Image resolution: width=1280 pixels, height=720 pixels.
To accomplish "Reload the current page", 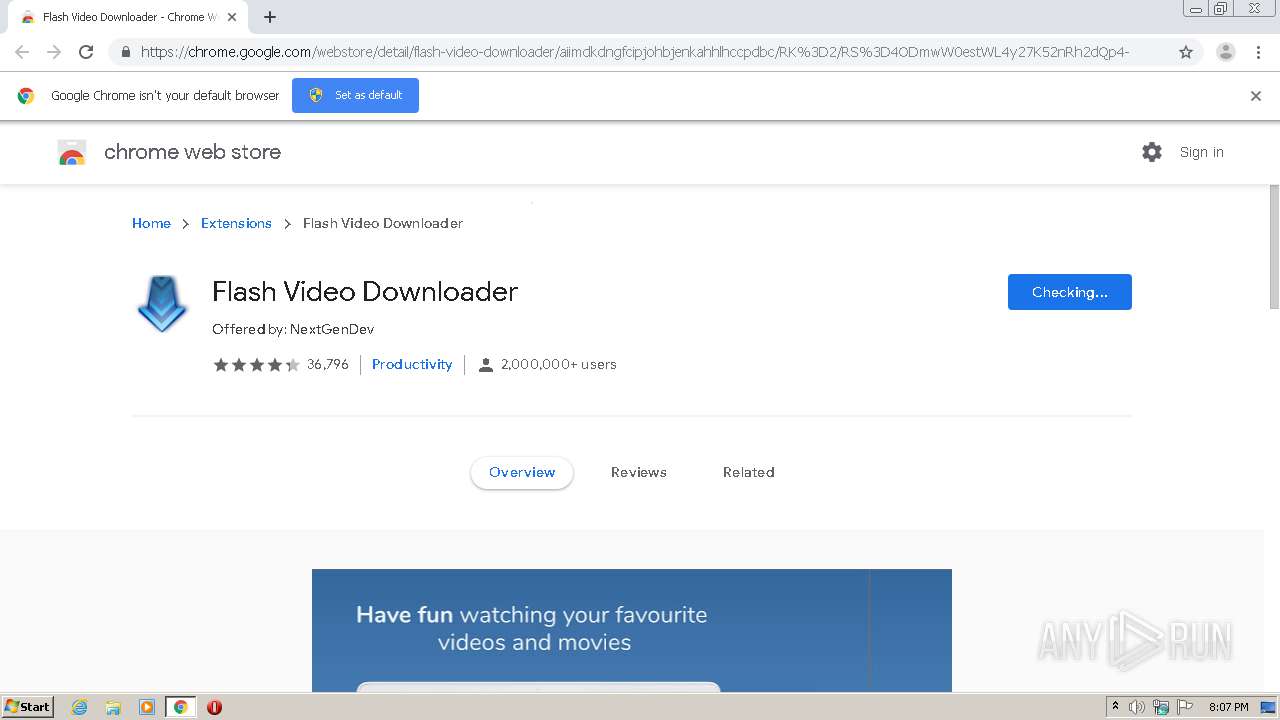I will point(86,52).
